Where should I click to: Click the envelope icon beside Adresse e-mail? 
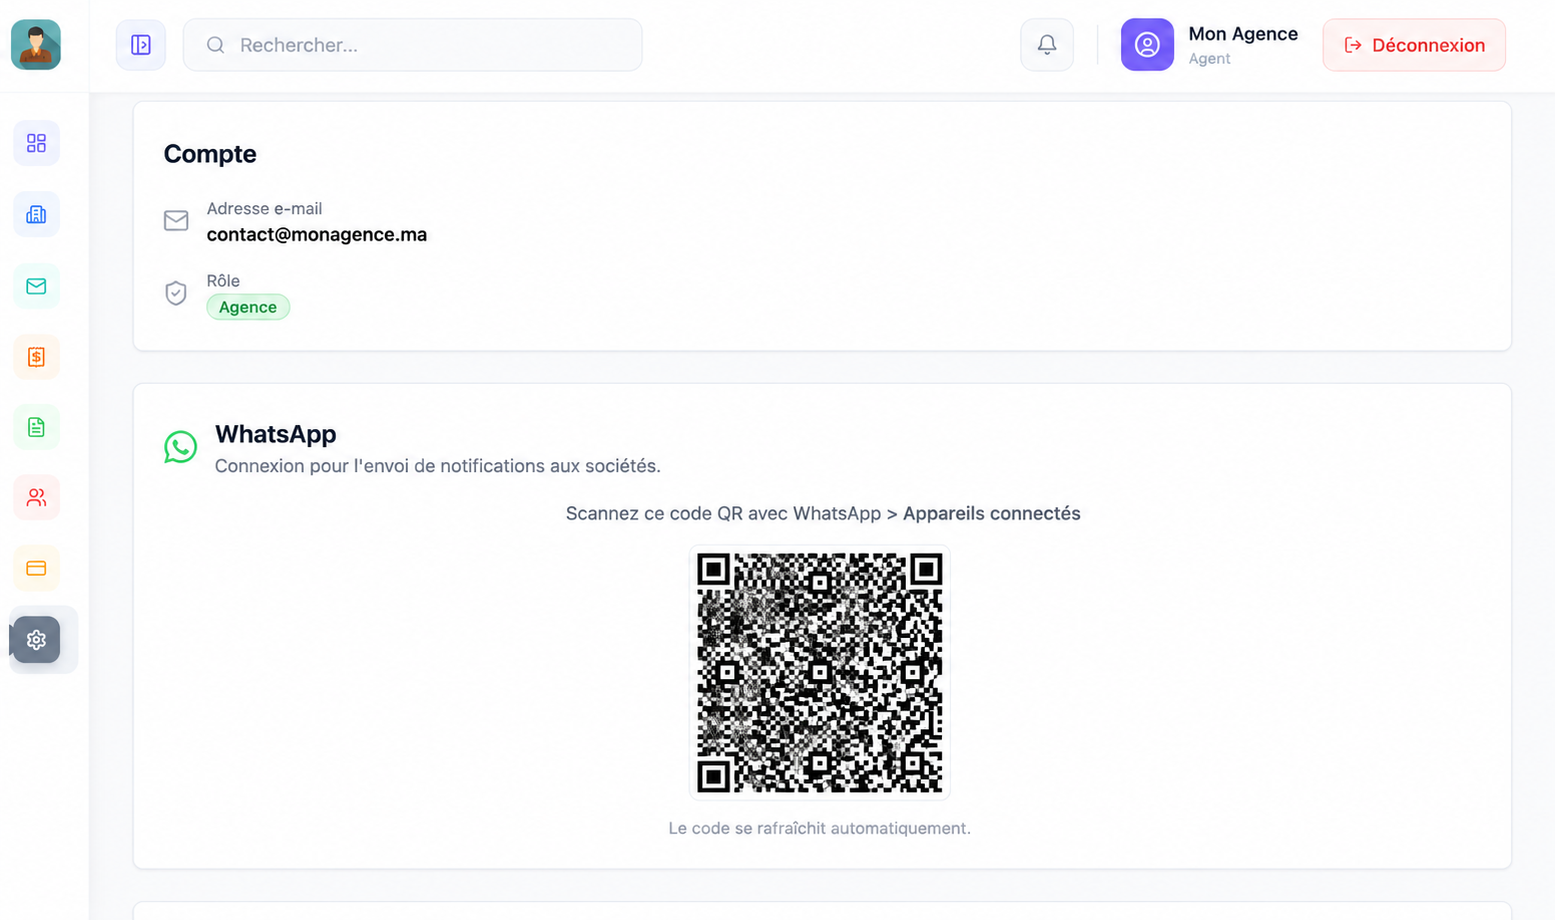coord(176,220)
